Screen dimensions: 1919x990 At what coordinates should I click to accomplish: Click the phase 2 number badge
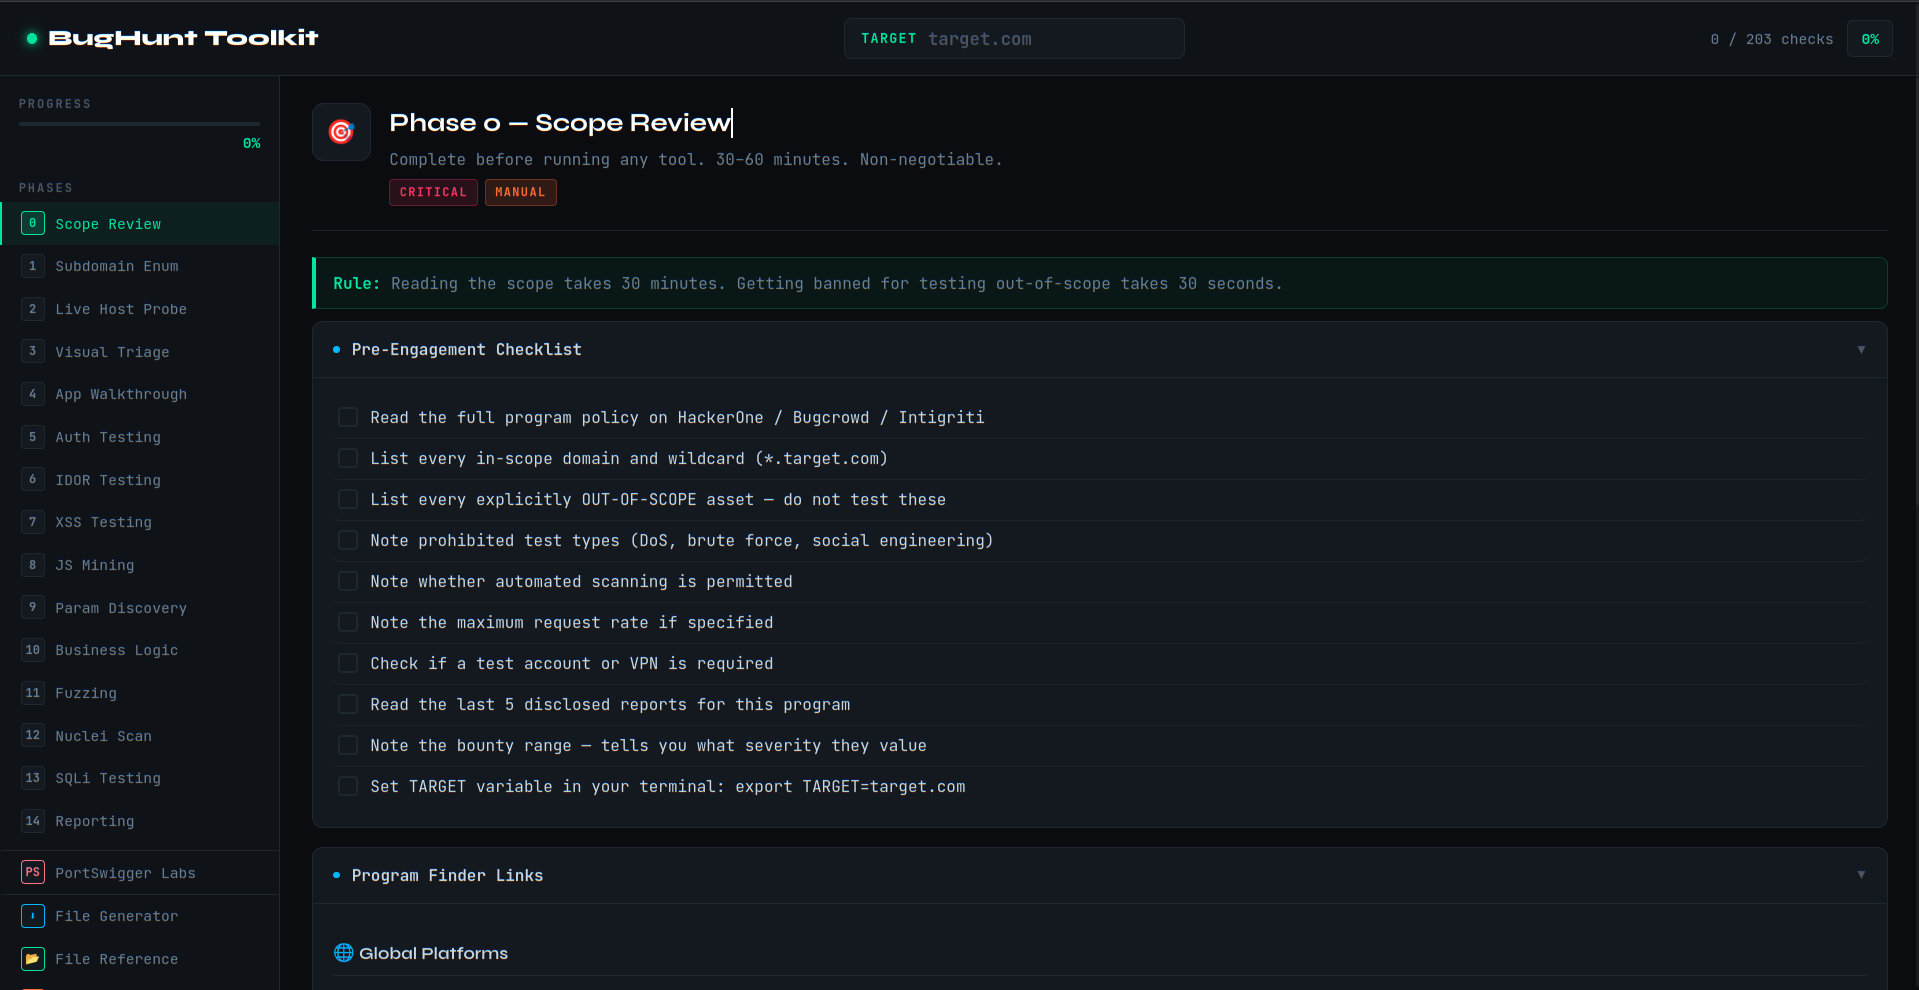(33, 309)
